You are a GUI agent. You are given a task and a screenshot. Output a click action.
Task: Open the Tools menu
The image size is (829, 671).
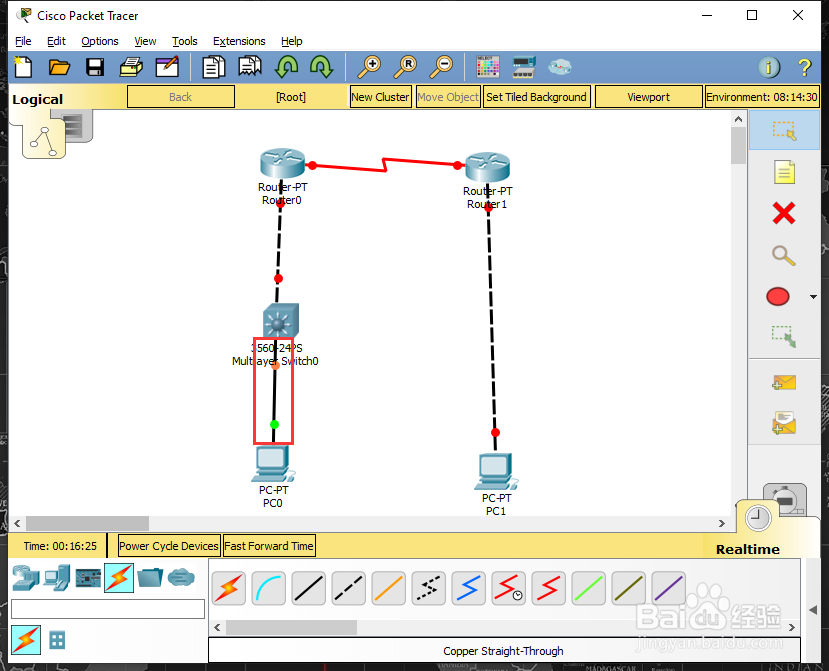tap(185, 41)
